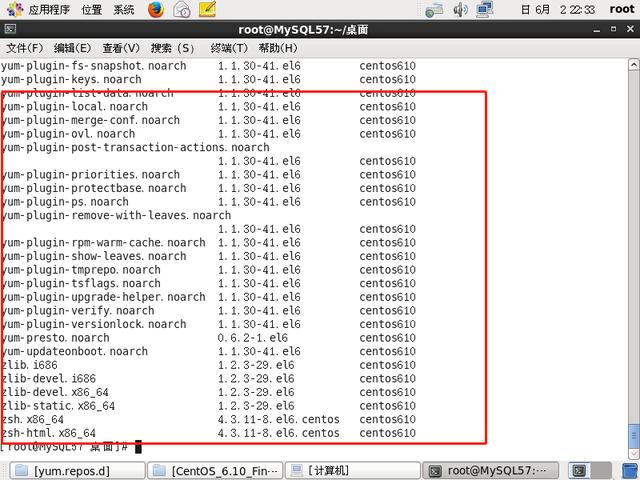Click the removable drive tray icon
The width and height of the screenshot is (640, 480).
pos(434,10)
